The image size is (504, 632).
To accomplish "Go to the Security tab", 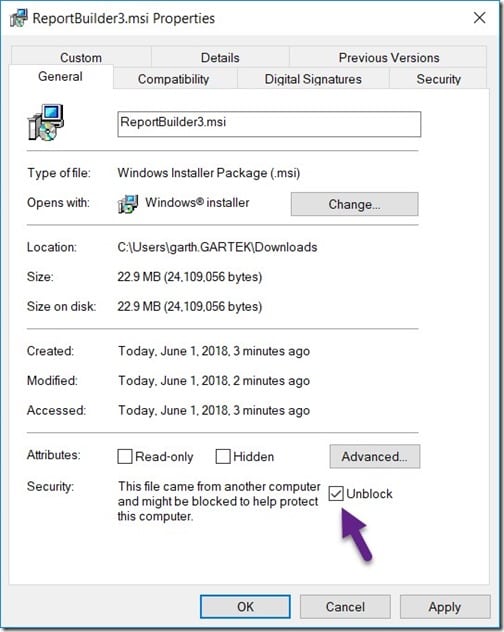I will 438,79.
